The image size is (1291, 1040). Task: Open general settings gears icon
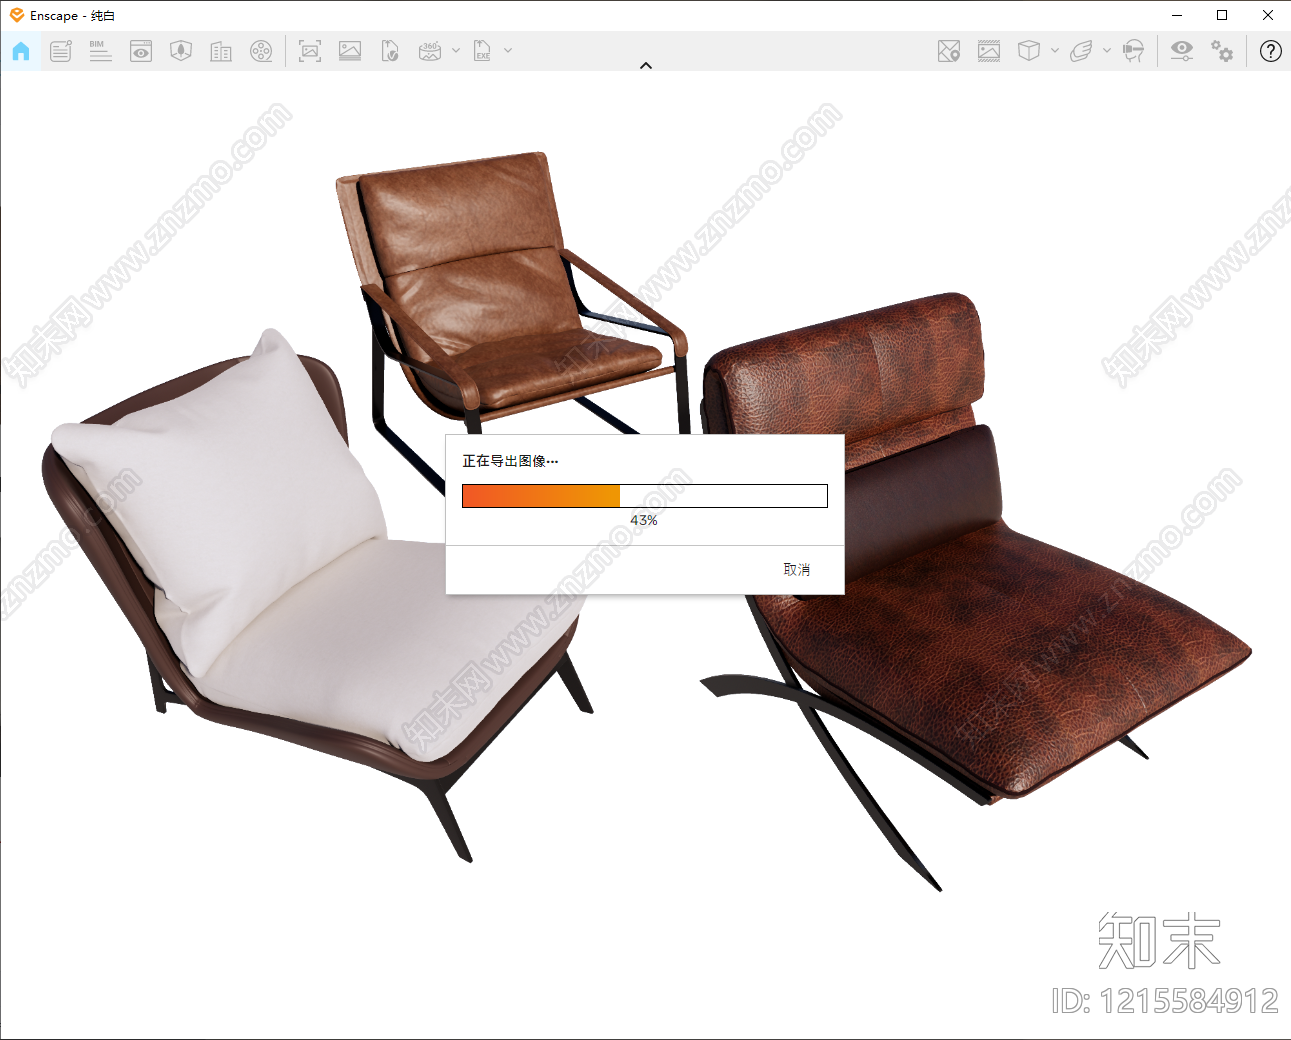1222,51
